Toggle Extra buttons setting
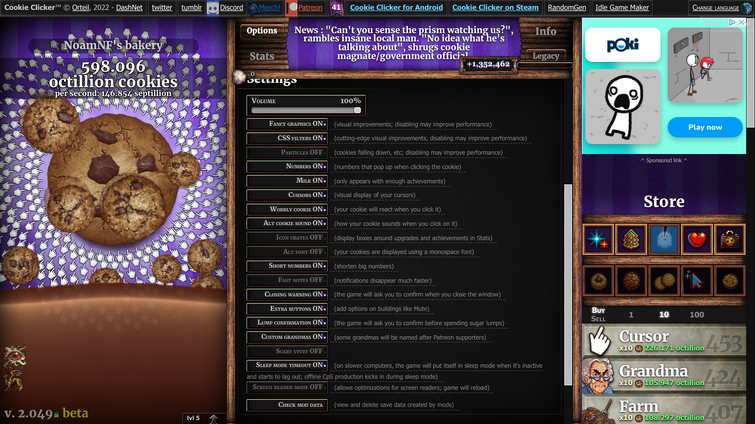755x424 pixels. 287,308
